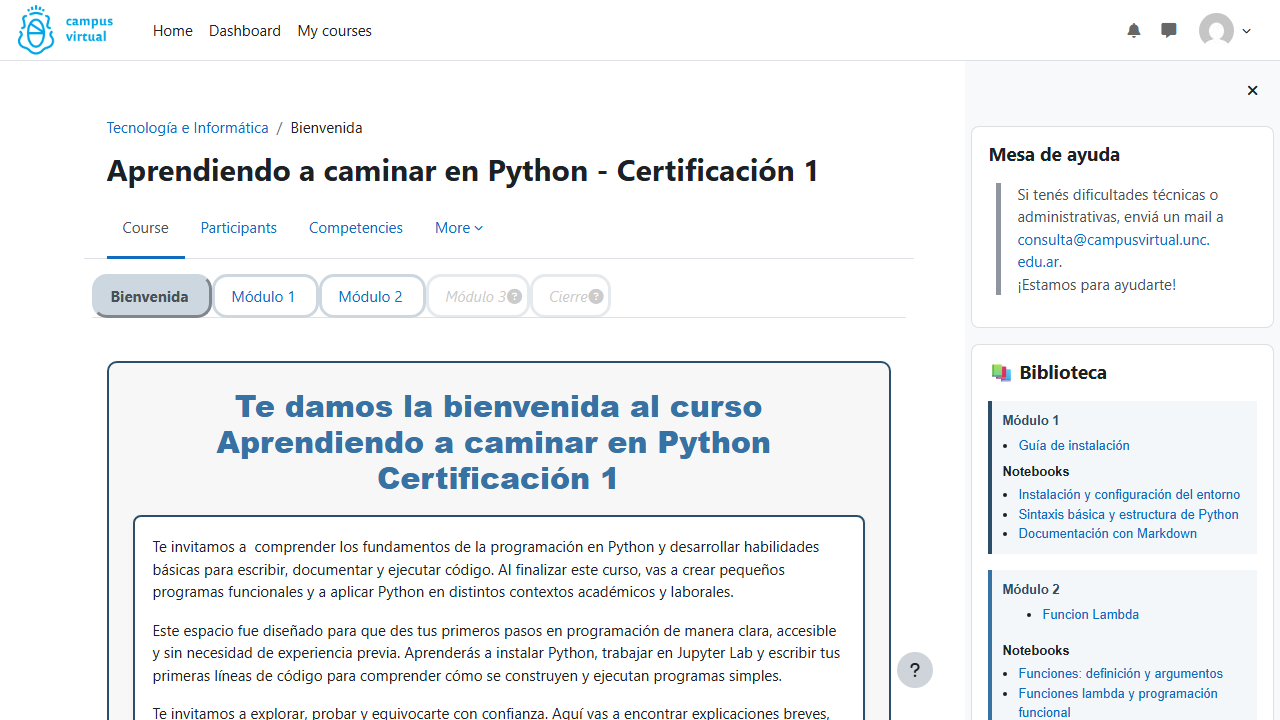Click the '¡Estamos para ayudarte!' text

(1097, 285)
